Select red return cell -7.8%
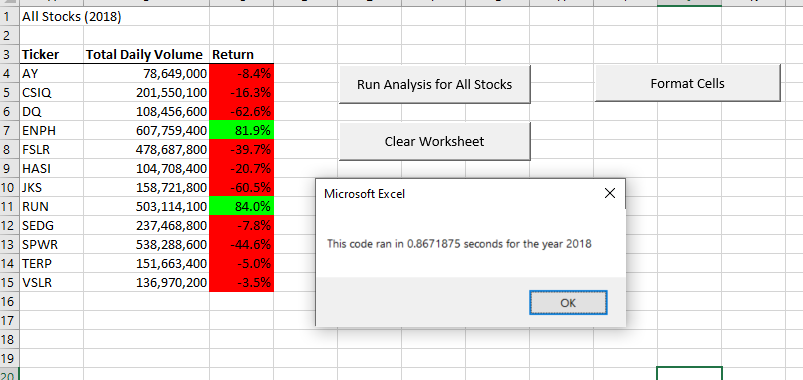The width and height of the screenshot is (803, 380). click(241, 225)
